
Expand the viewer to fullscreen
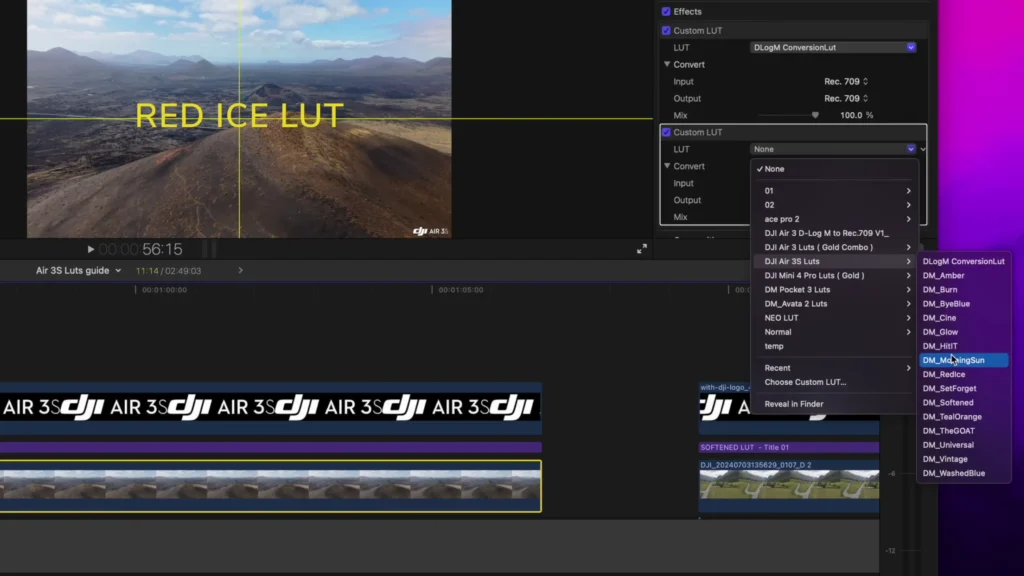[x=642, y=249]
